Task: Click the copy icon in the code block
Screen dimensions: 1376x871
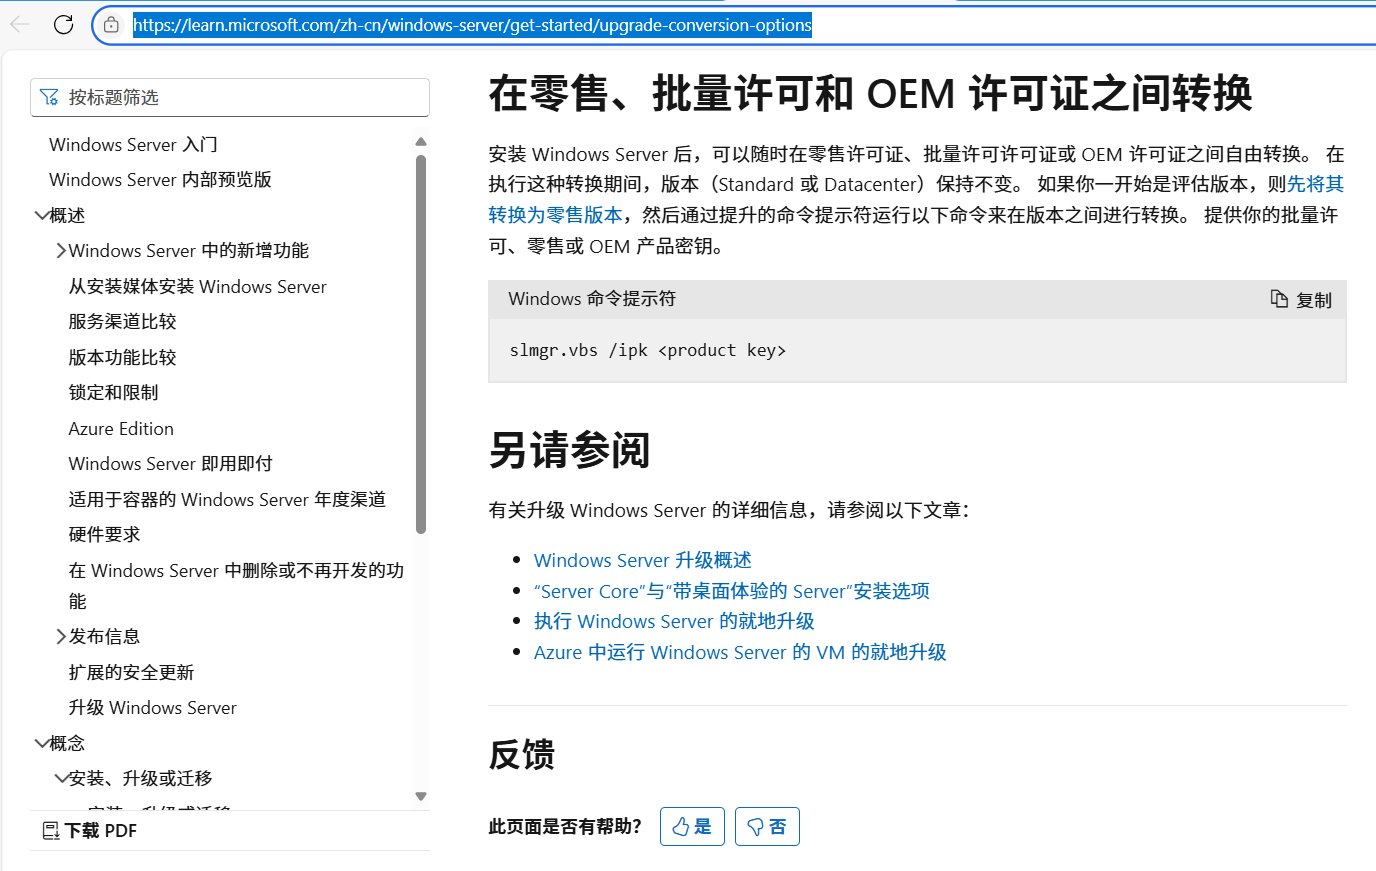Action: click(x=1279, y=299)
